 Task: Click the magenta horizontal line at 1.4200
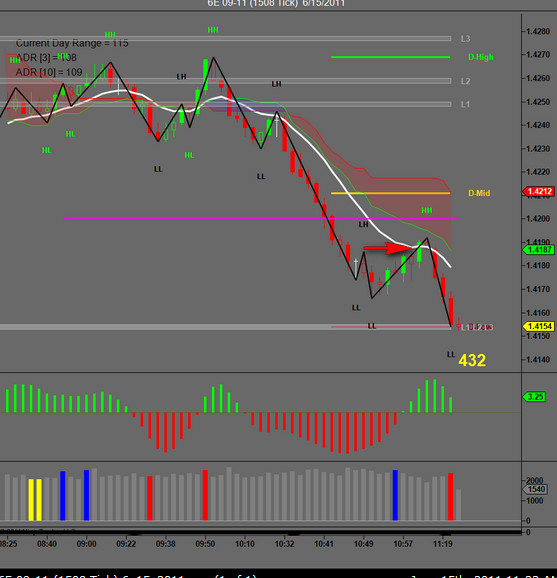point(261,219)
